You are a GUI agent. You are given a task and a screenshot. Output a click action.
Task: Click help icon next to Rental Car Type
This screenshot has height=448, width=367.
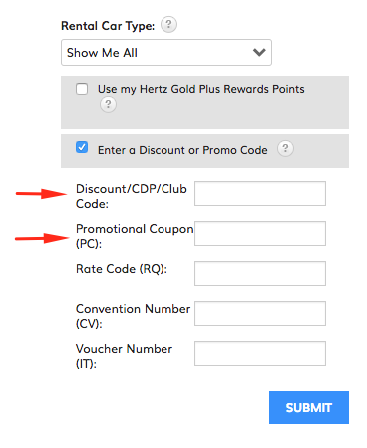[x=169, y=25]
